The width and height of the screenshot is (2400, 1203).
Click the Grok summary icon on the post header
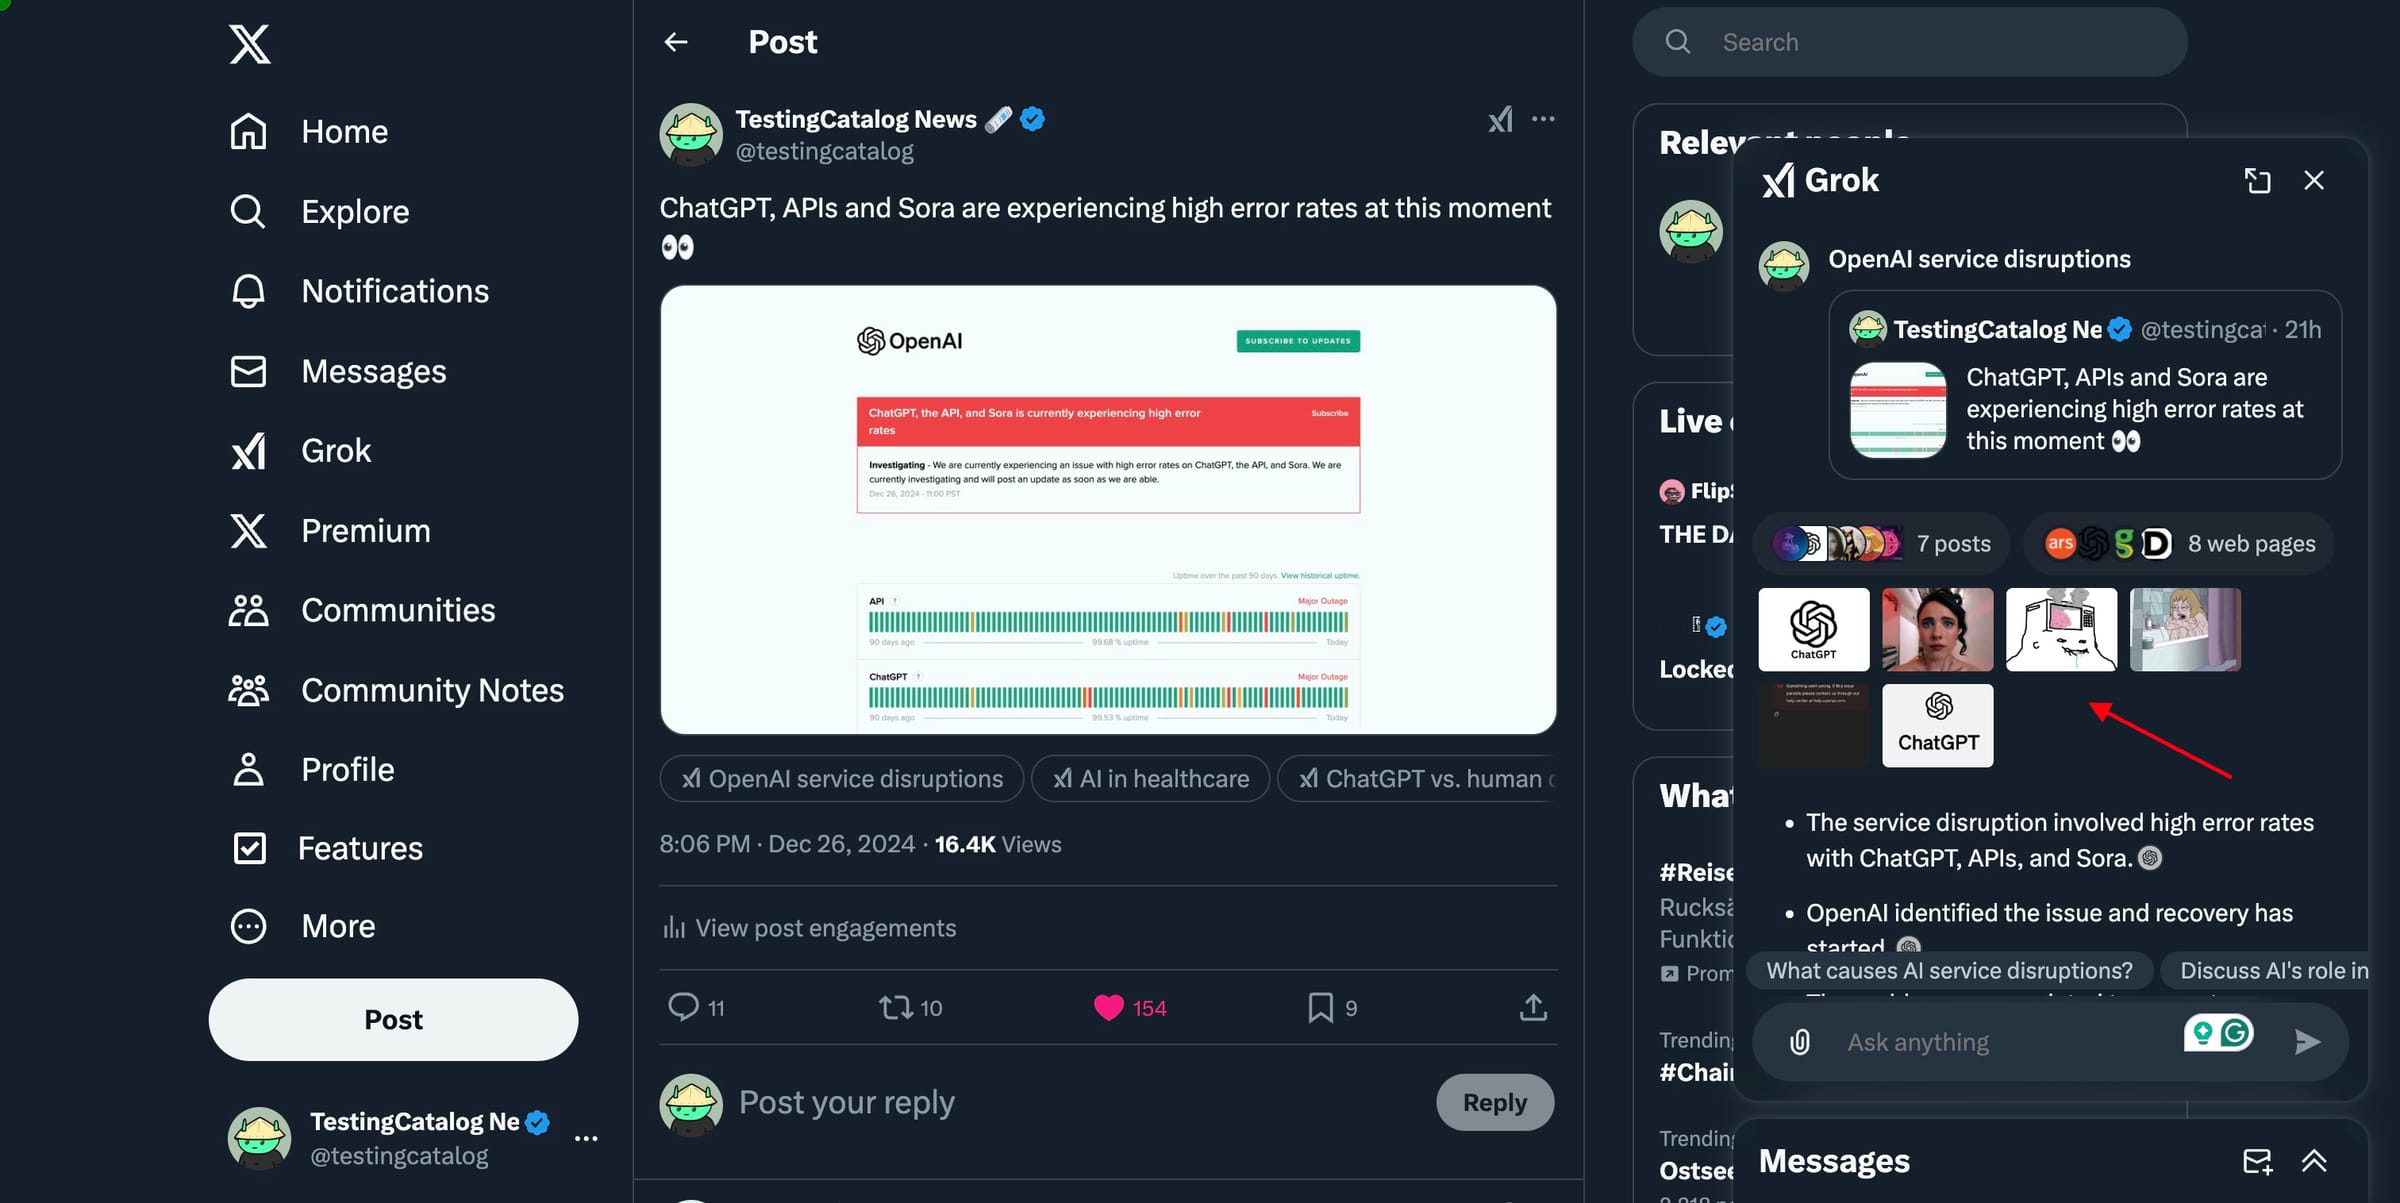pos(1500,119)
